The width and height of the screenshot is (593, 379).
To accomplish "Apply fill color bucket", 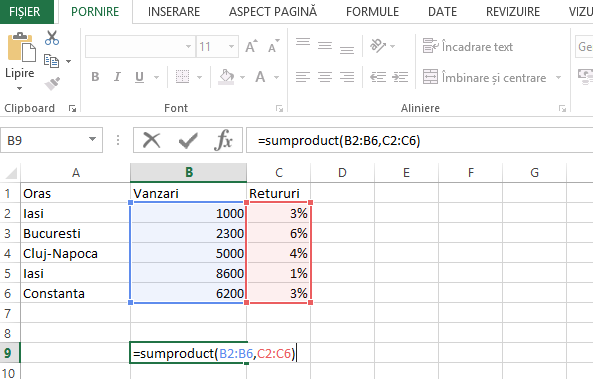I will [226, 77].
